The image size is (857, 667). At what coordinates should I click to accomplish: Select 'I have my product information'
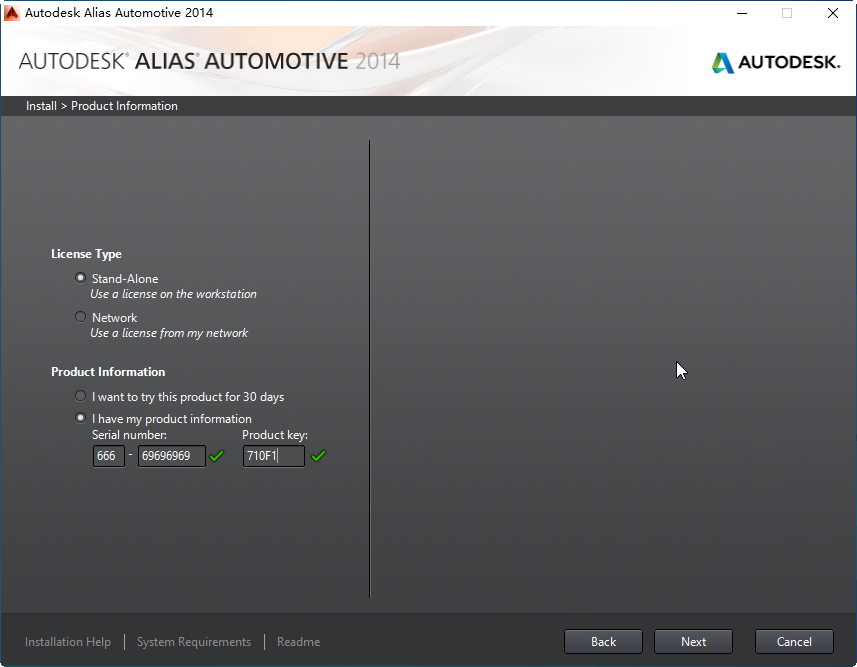tap(80, 418)
